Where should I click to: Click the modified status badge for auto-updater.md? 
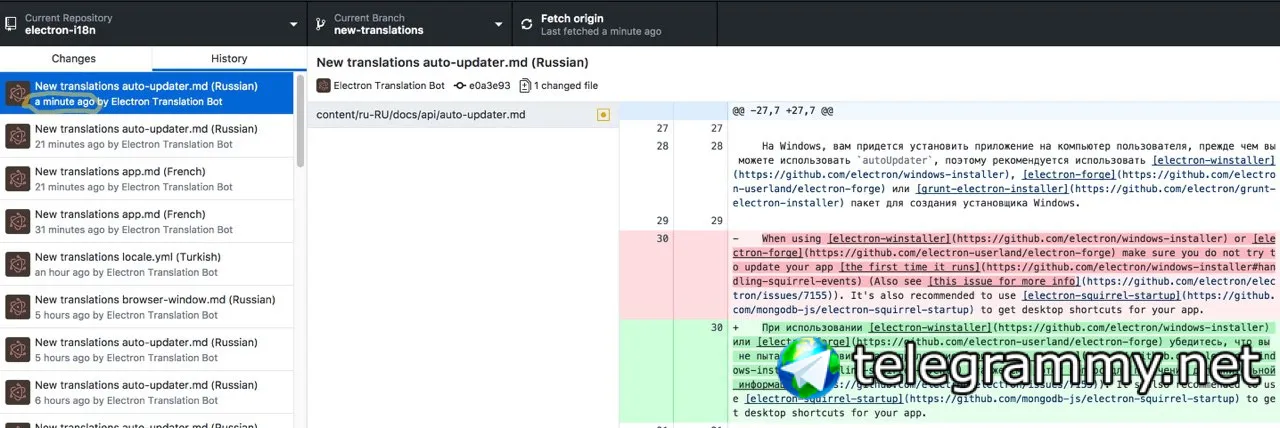click(x=602, y=115)
